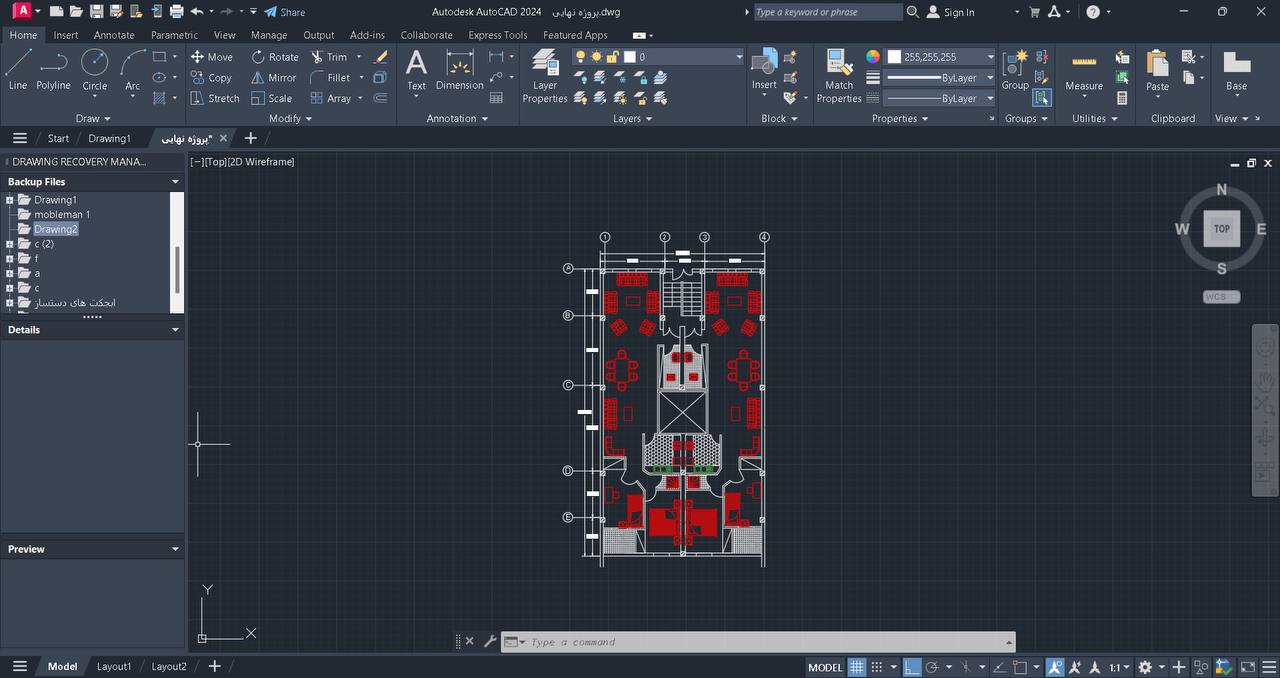This screenshot has width=1280, height=678.
Task: Collapse the Details section
Action: 175,330
